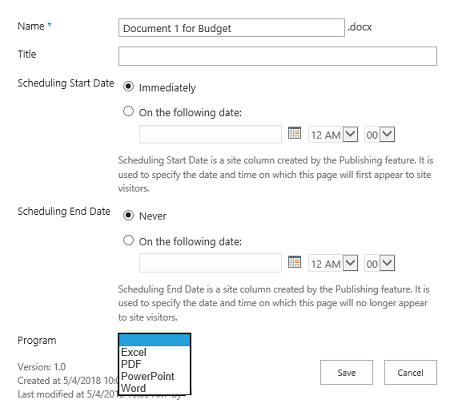Open End Date hour dropdown showing 12 AM
Image resolution: width=458 pixels, height=416 pixels.
[333, 264]
